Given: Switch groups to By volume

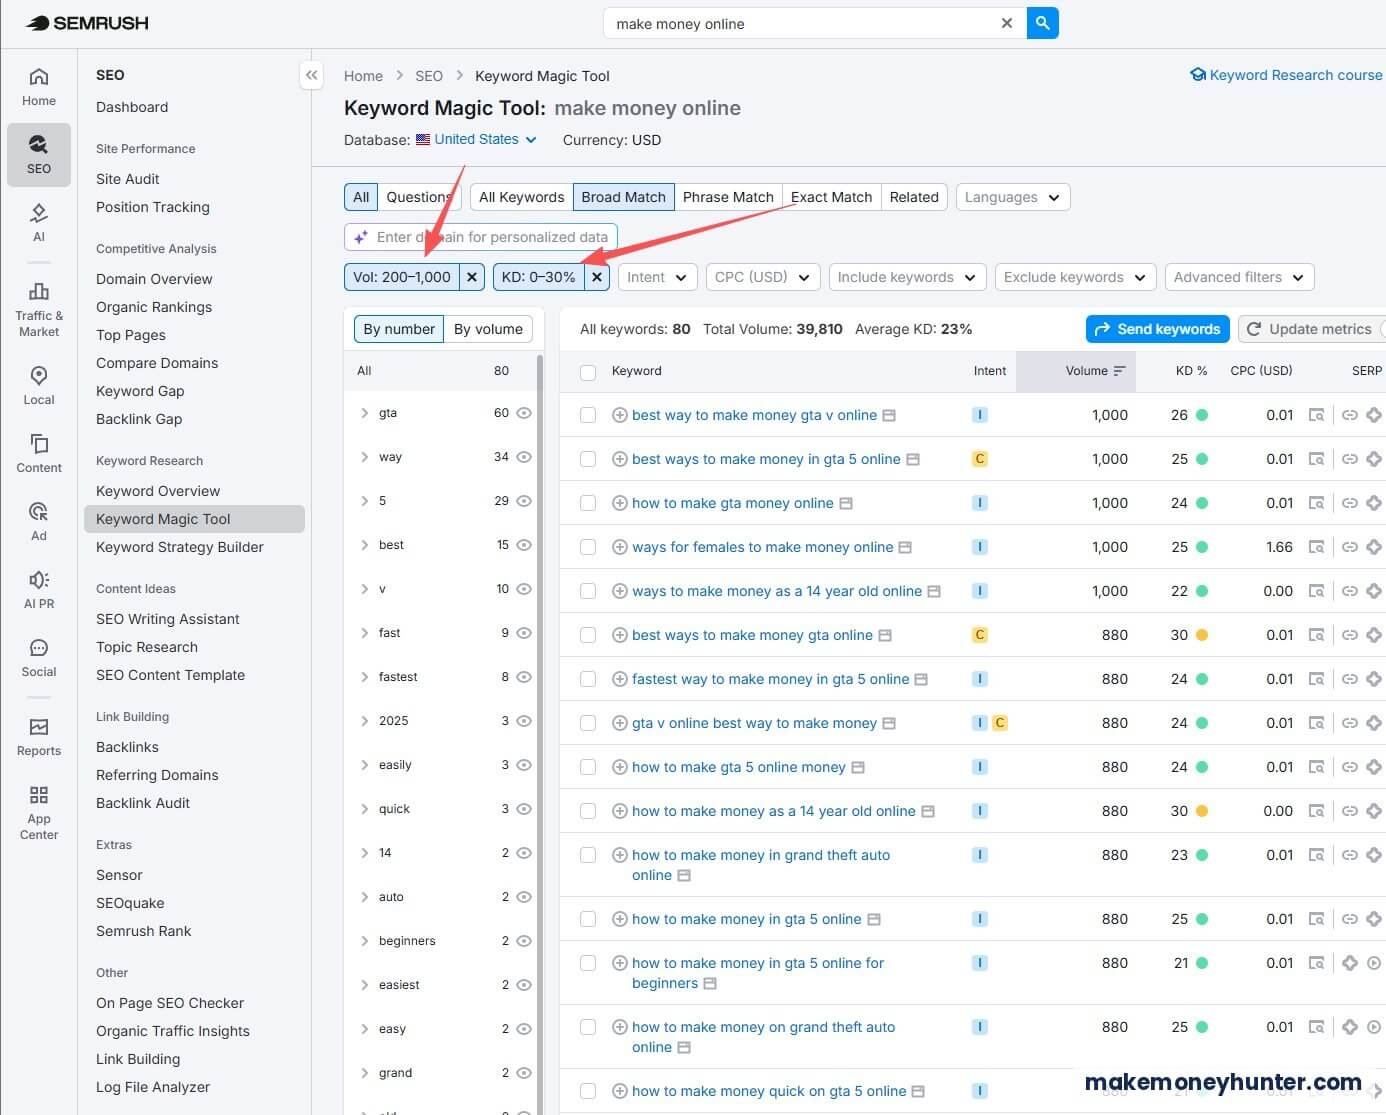Looking at the screenshot, I should (488, 329).
